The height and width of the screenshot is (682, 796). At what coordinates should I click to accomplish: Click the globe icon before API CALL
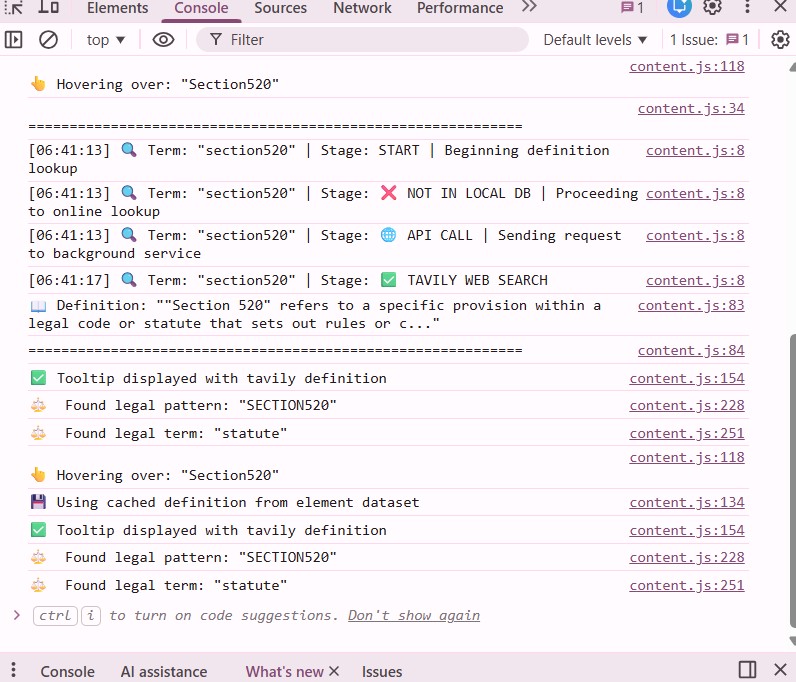[x=388, y=235]
